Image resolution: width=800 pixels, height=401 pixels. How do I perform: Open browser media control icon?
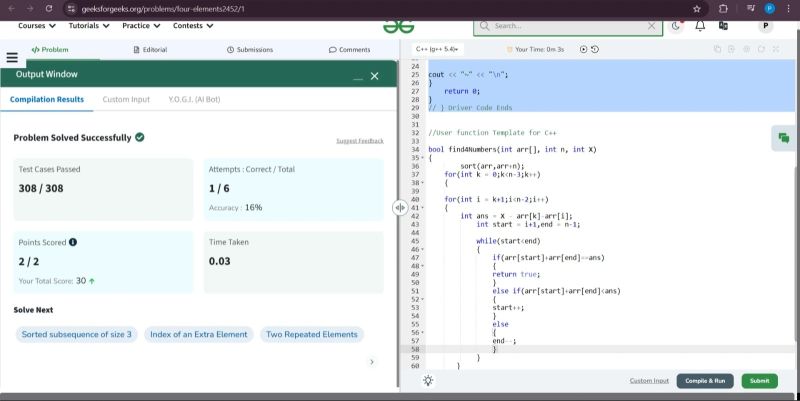750,9
